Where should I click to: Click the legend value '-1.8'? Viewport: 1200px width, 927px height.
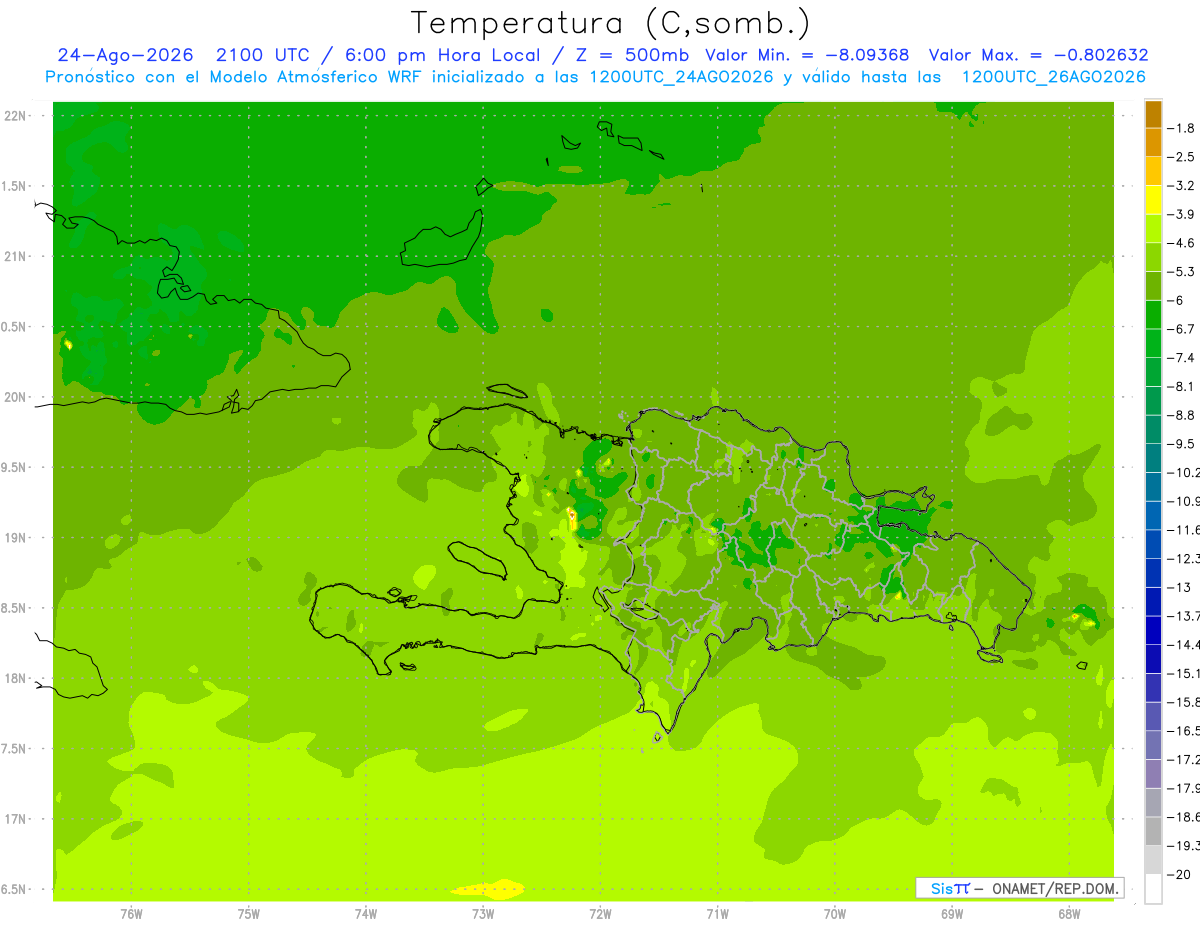click(x=1182, y=128)
